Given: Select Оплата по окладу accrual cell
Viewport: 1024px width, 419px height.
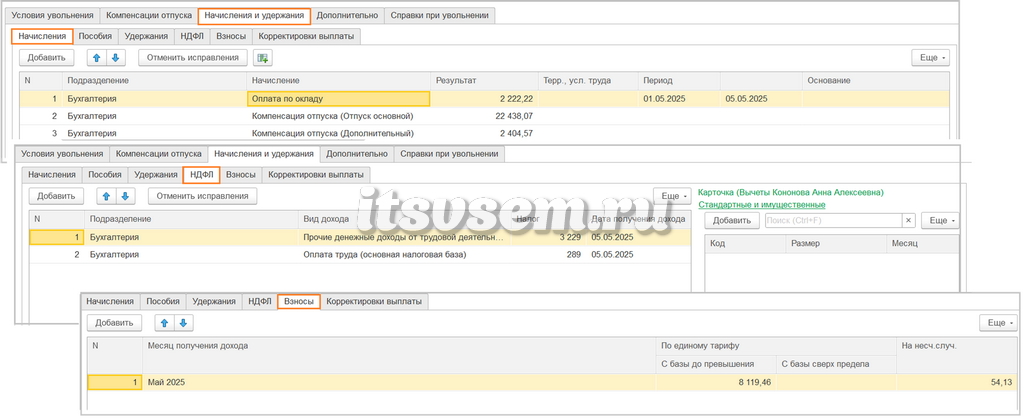Looking at the screenshot, I should point(338,99).
